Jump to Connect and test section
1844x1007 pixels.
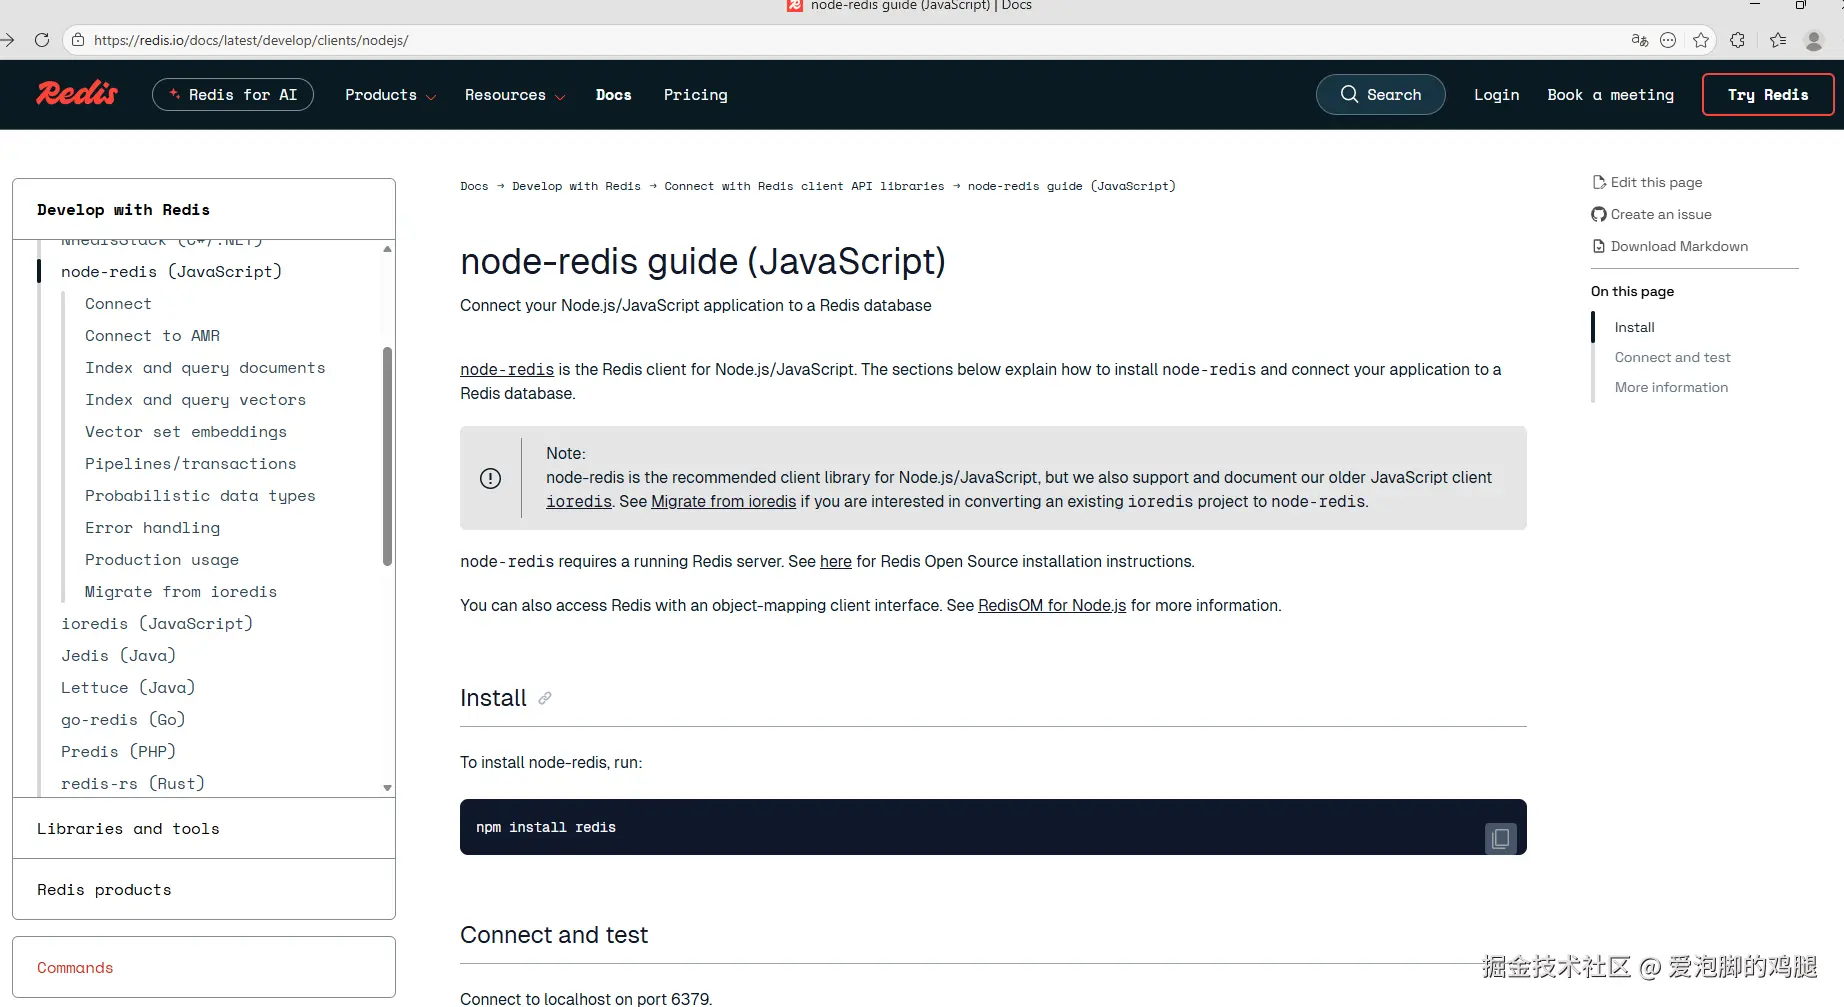(x=1672, y=357)
